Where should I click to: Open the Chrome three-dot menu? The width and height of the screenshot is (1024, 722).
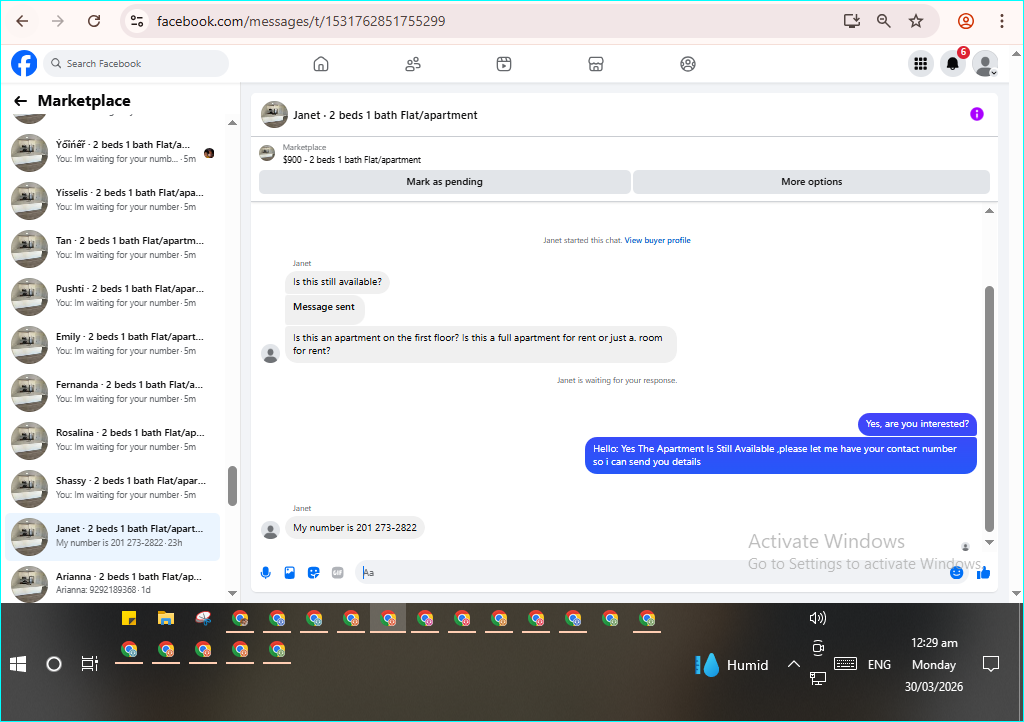[1001, 21]
